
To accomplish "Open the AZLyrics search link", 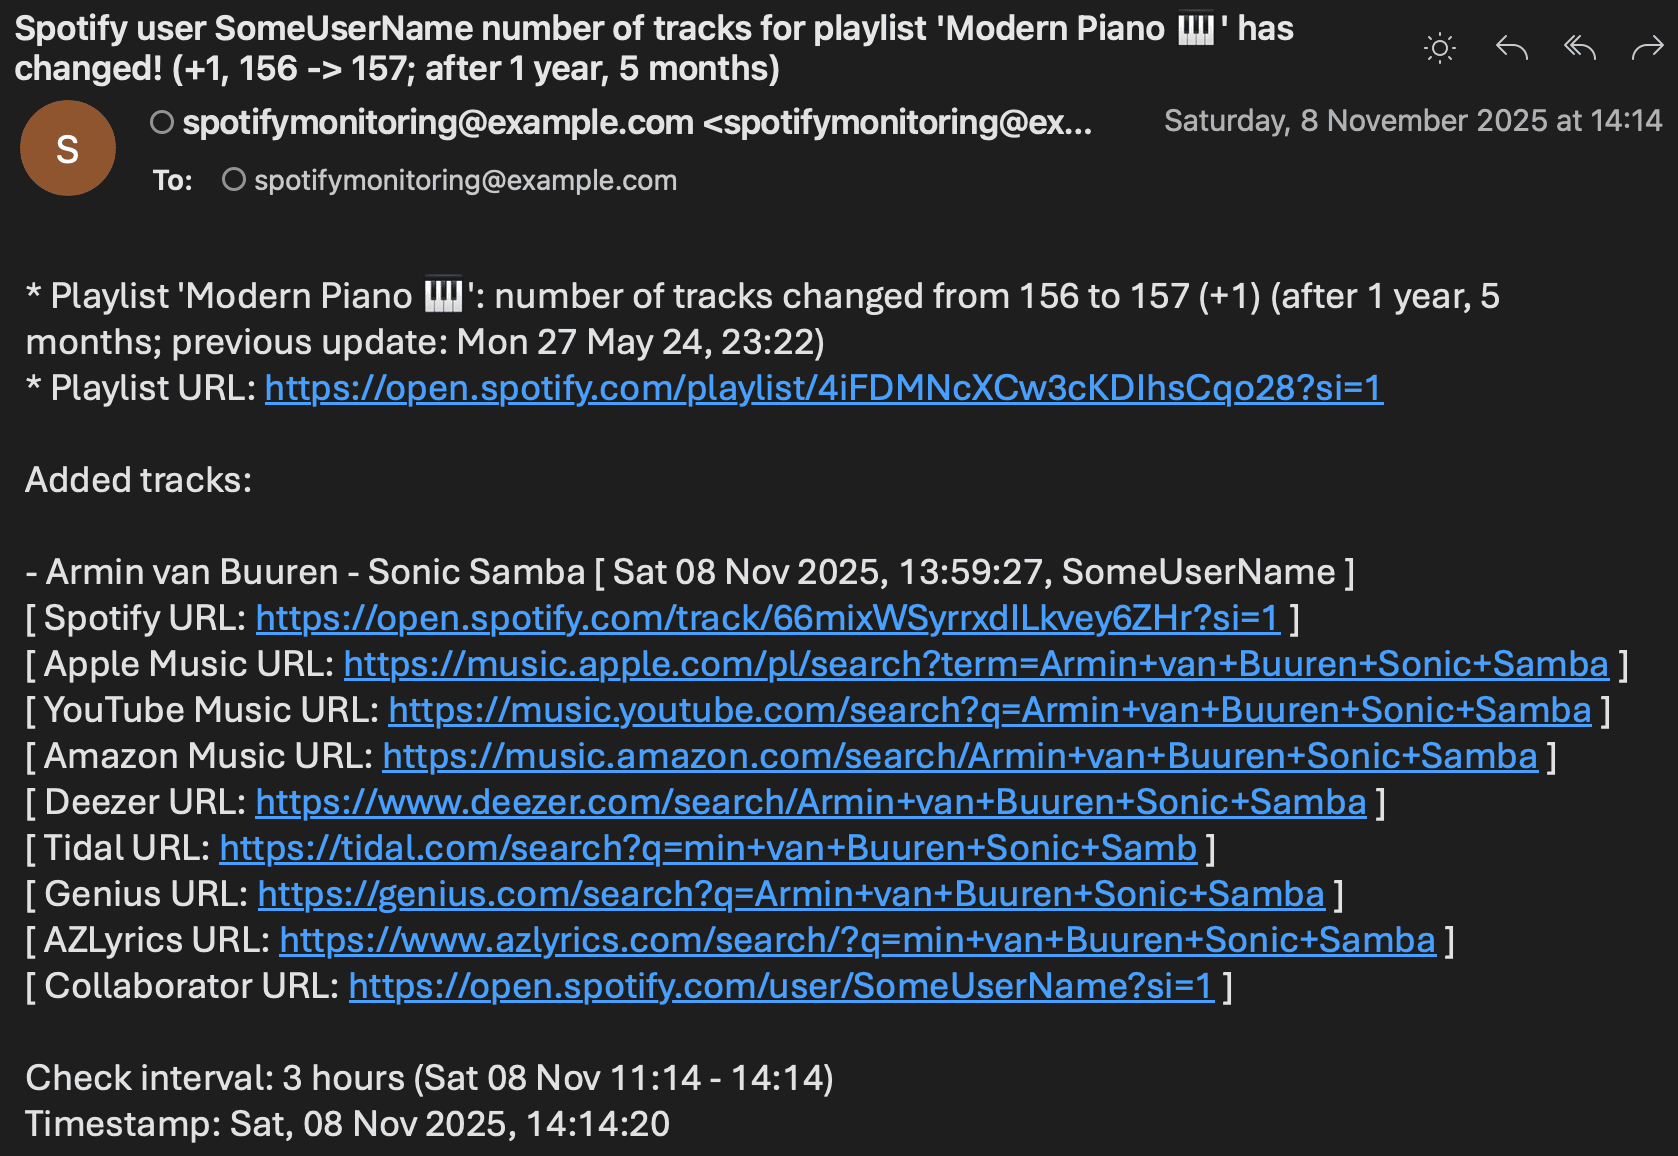I will pyautogui.click(x=856, y=940).
